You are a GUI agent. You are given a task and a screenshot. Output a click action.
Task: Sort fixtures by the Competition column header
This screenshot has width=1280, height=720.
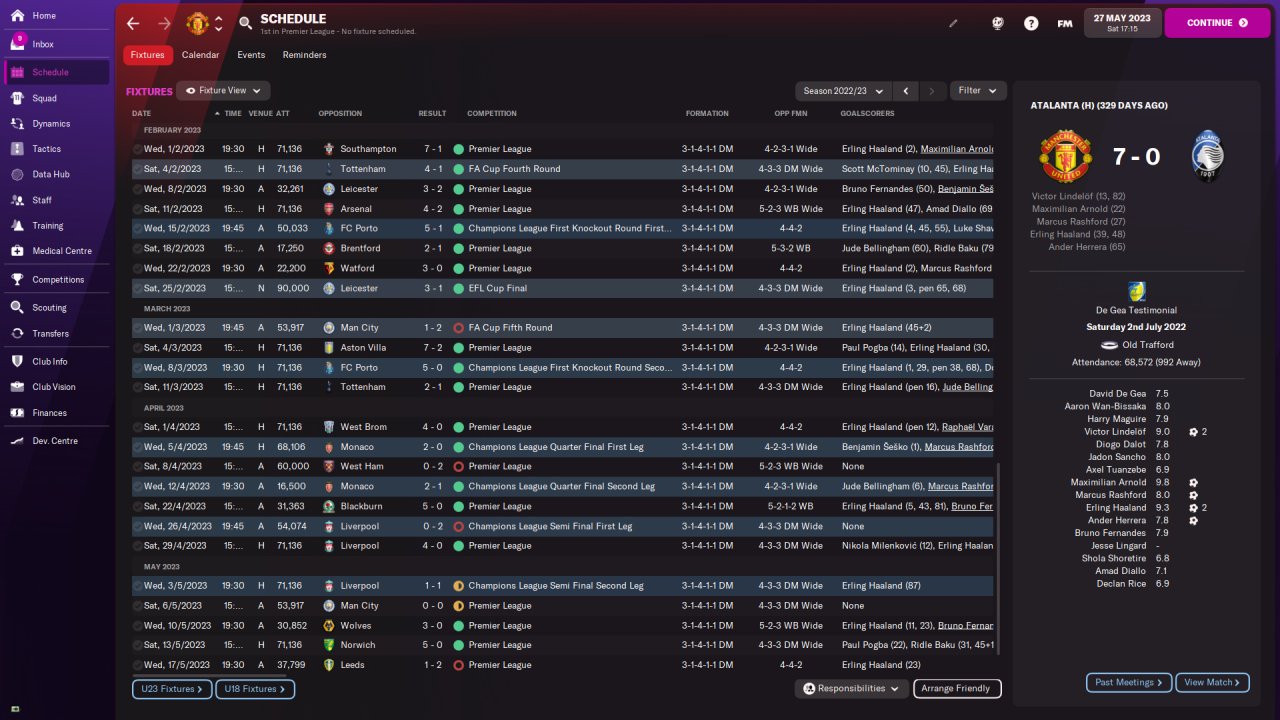492,114
